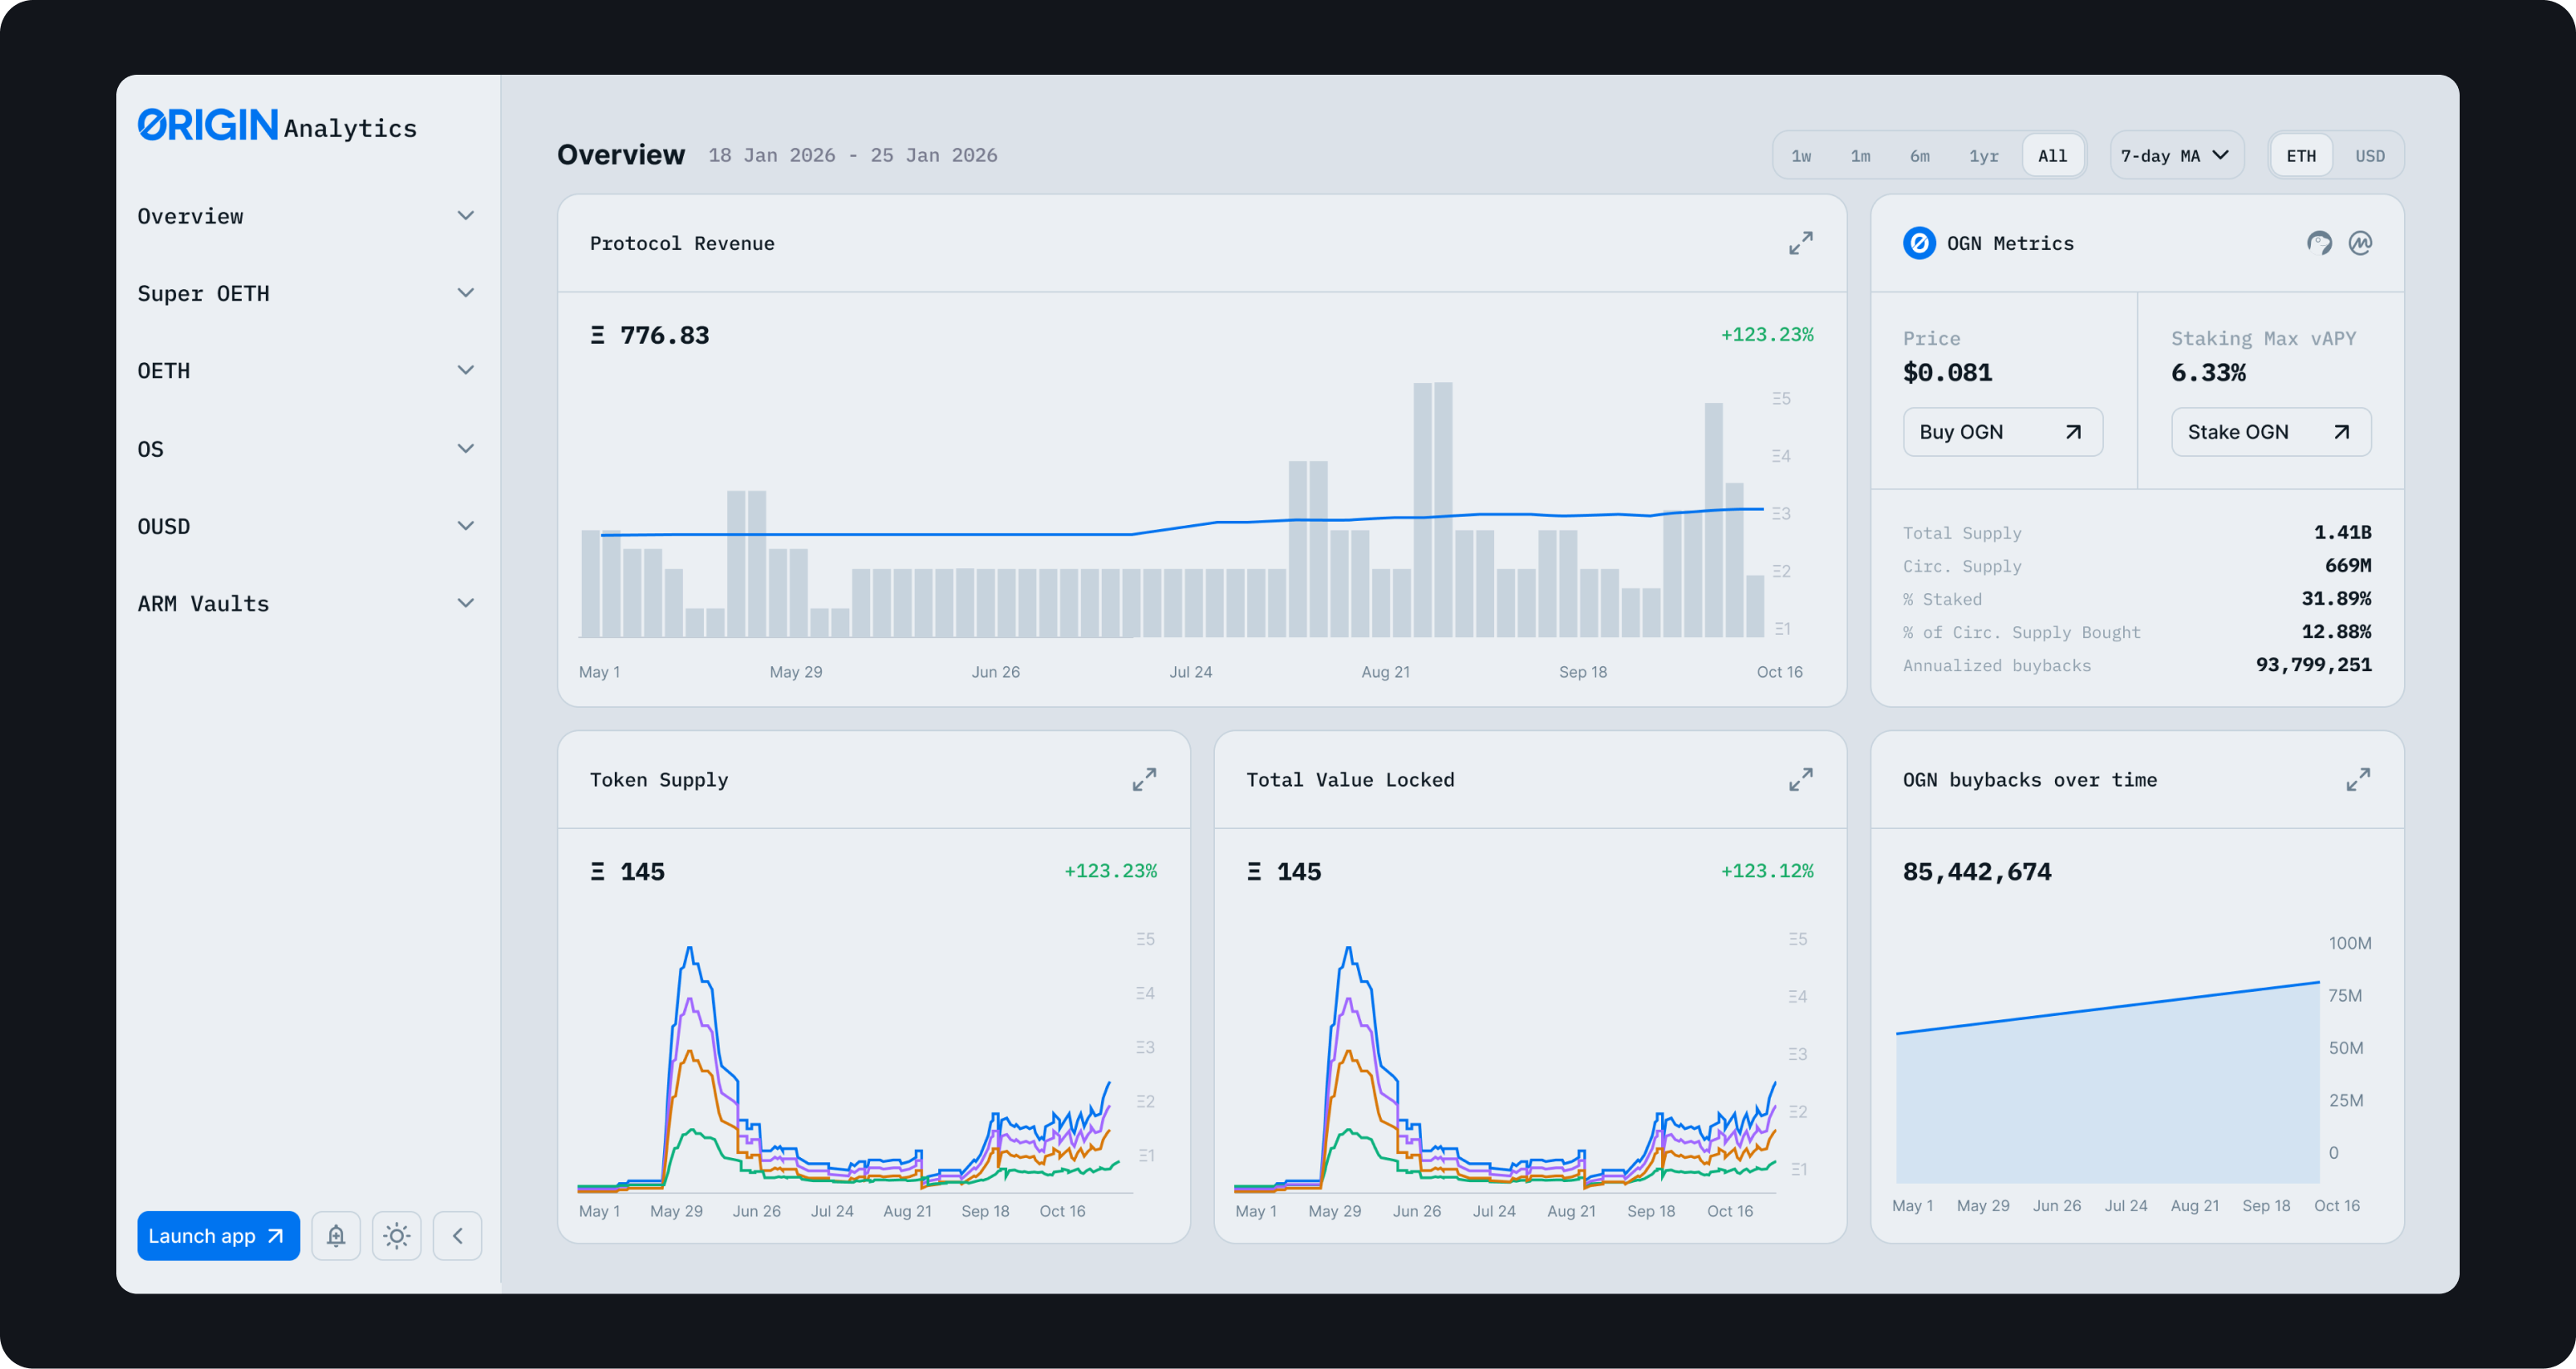Viewport: 2576px width, 1369px height.
Task: Expand the OUSD sidebar chevron
Action: pos(465,526)
